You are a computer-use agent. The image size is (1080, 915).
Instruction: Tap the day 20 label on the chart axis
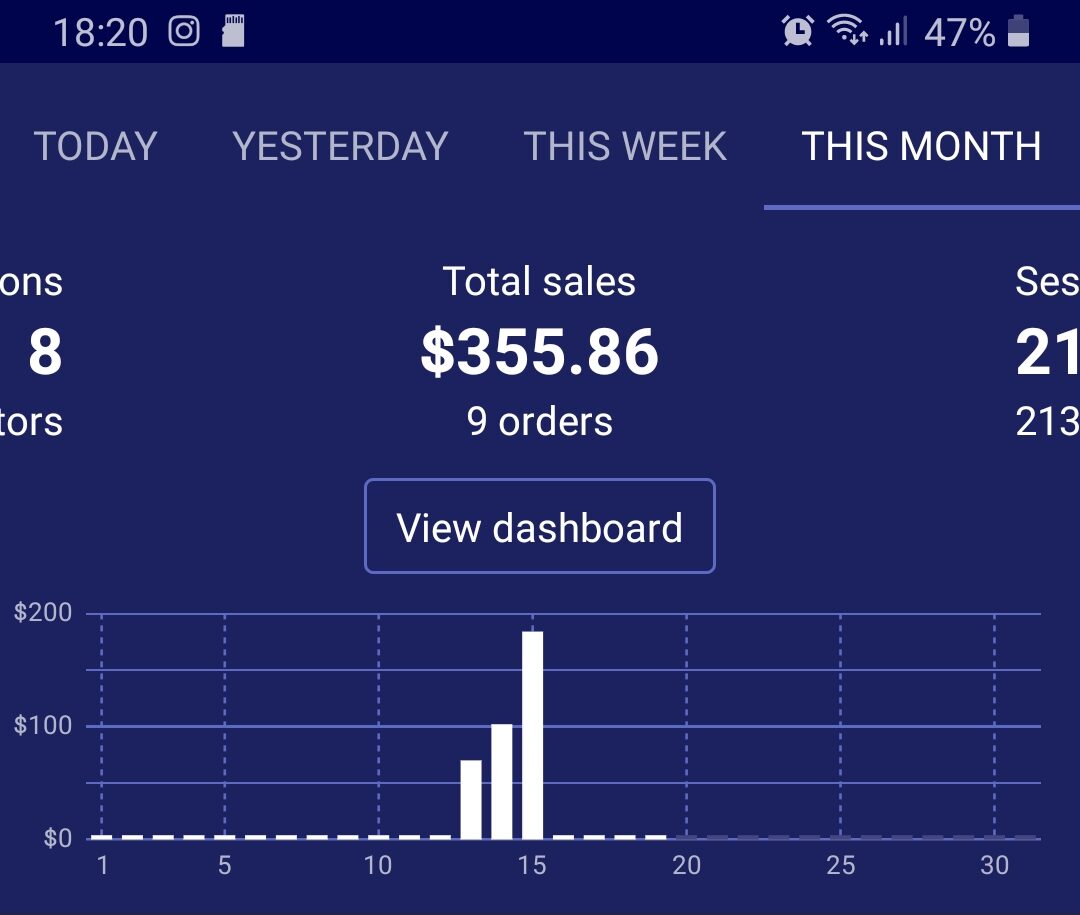[x=686, y=865]
